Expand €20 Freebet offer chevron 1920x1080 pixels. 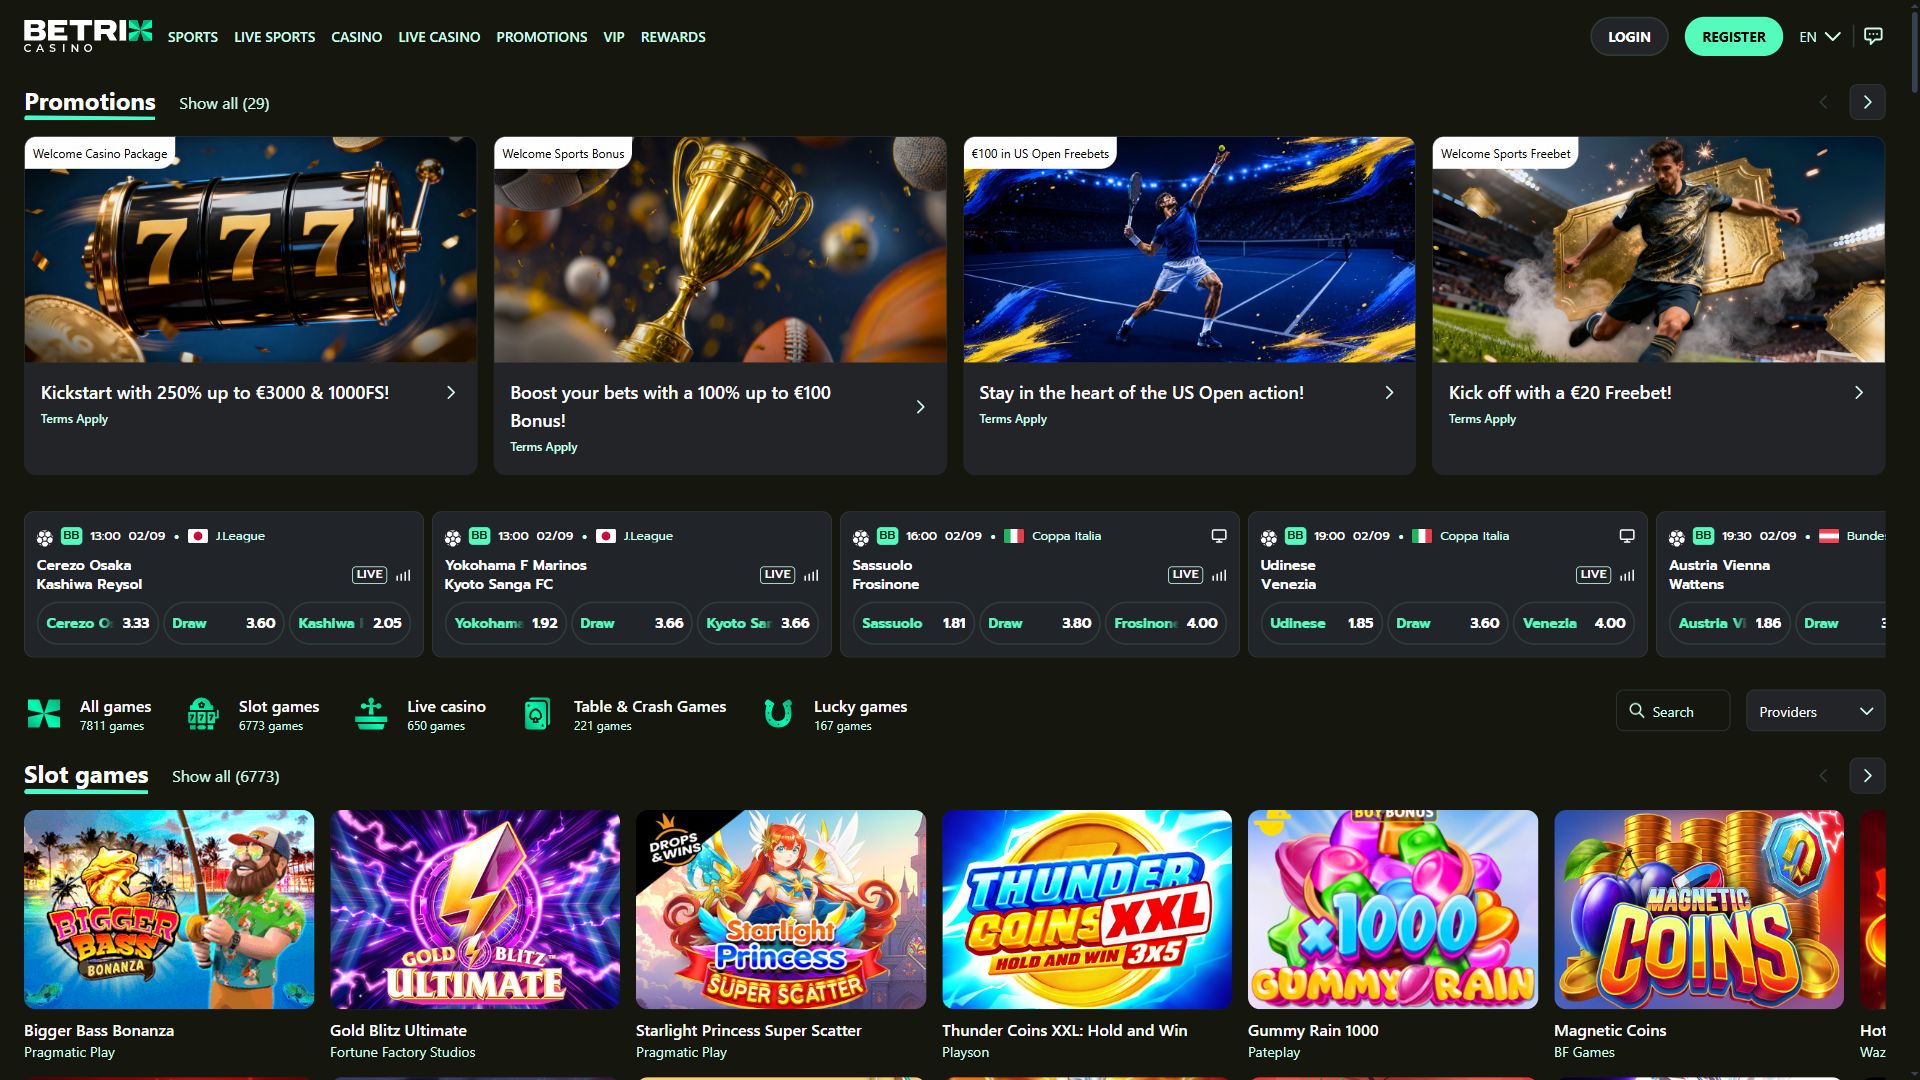(x=1859, y=393)
